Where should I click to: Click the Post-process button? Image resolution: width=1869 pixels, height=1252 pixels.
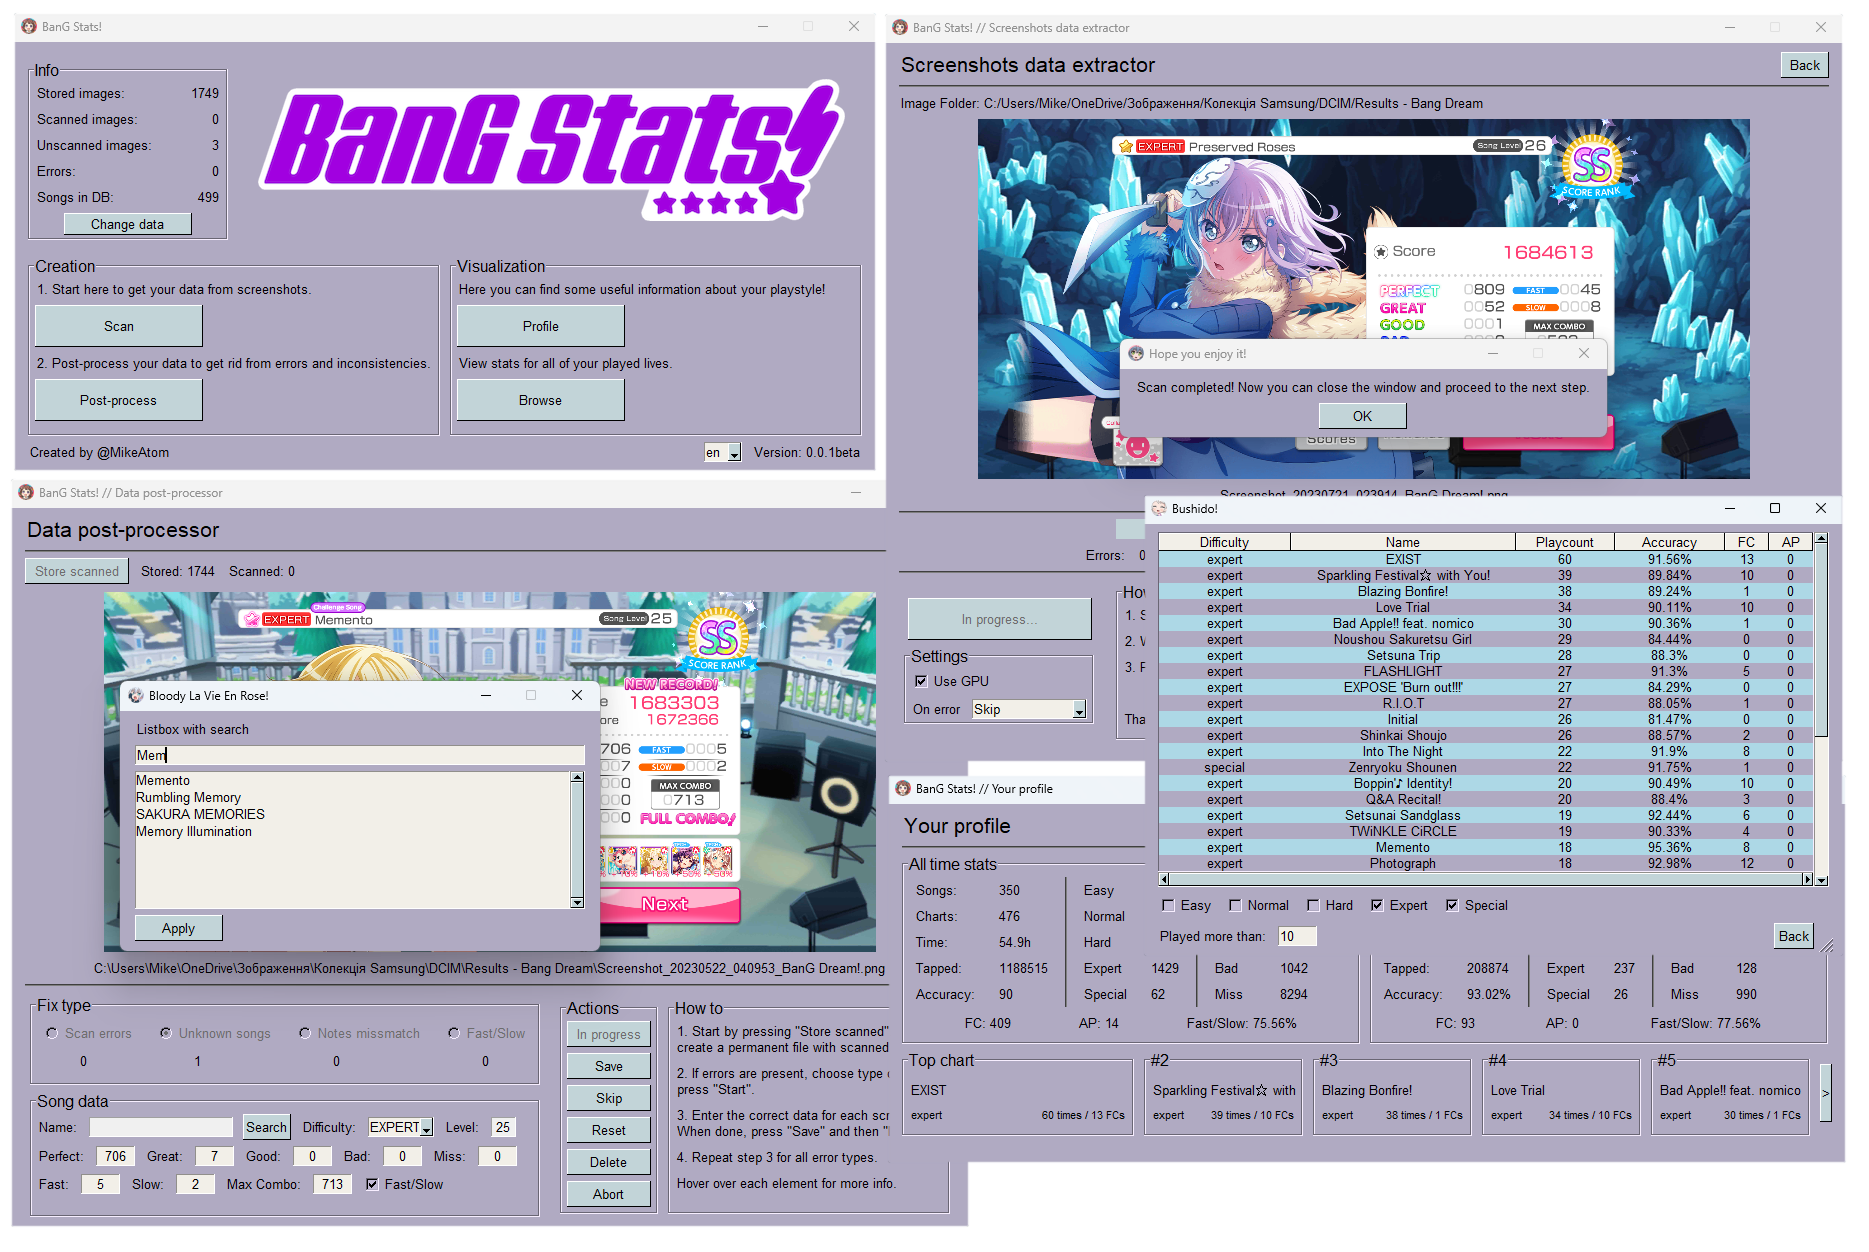click(x=119, y=401)
